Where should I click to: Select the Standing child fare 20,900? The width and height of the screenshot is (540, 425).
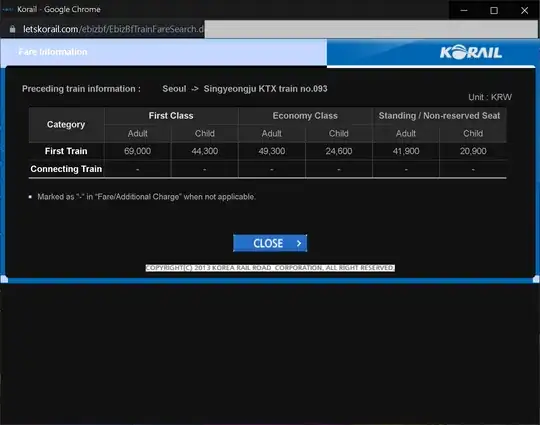[473, 151]
